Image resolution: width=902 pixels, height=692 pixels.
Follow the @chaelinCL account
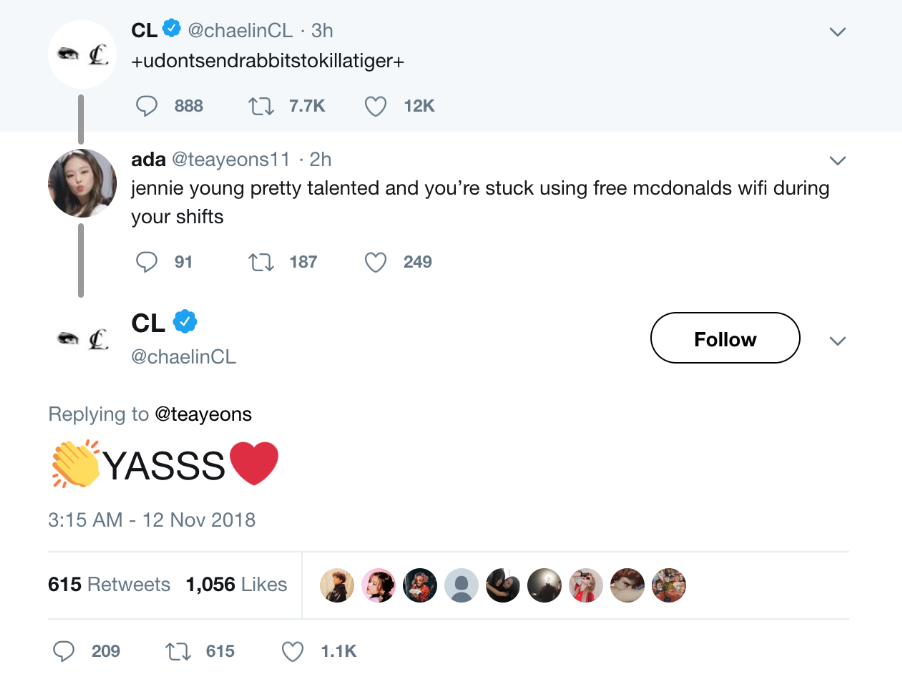[725, 339]
